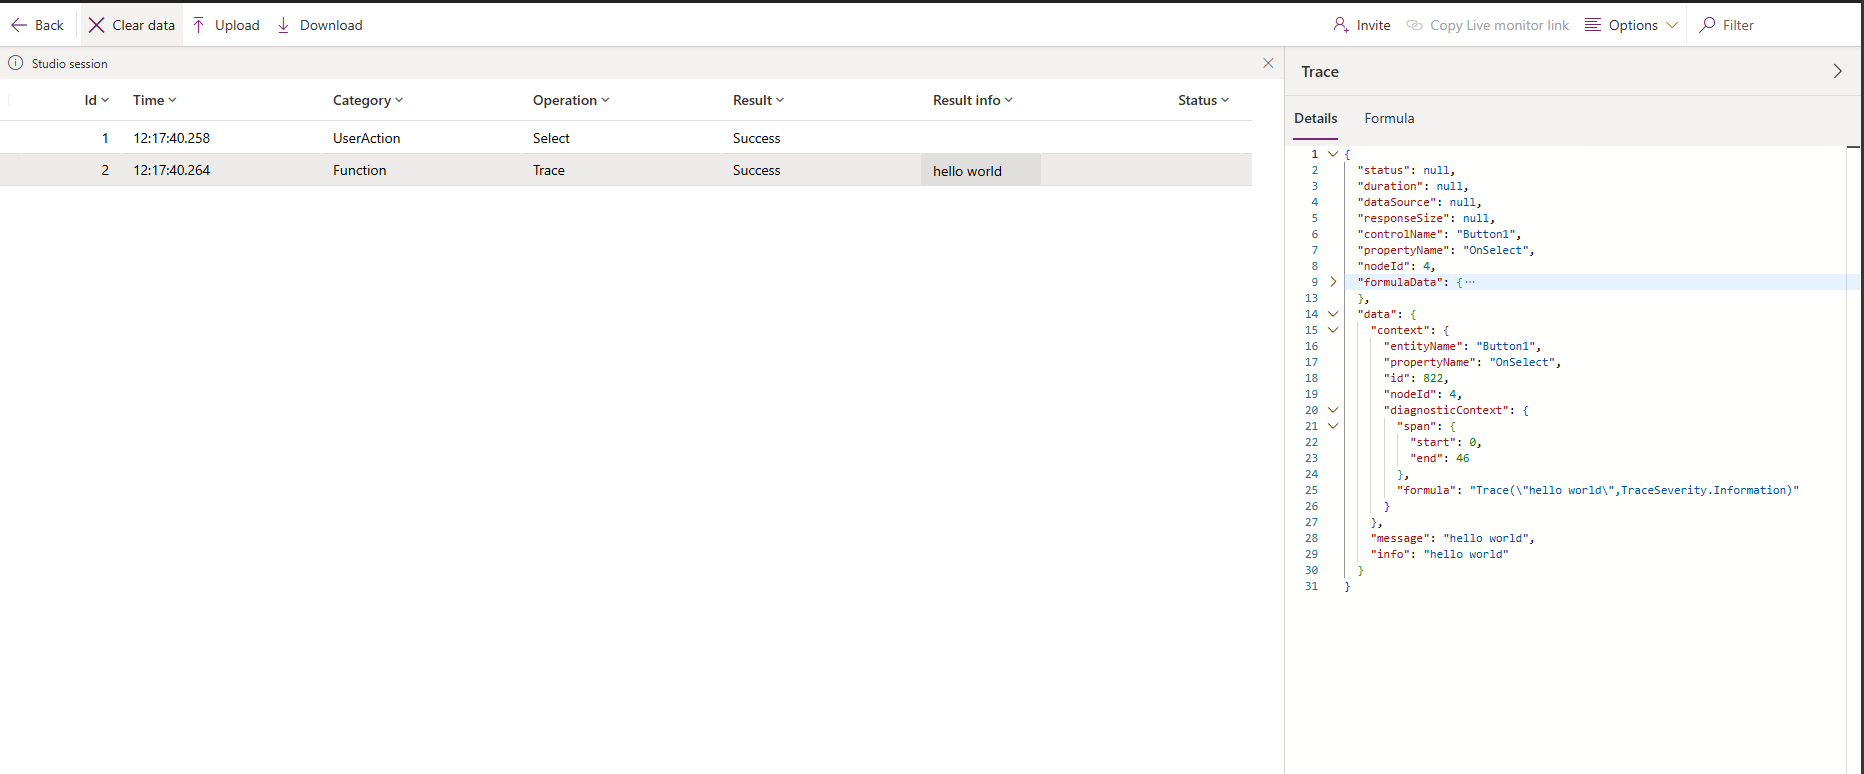Image resolution: width=1864 pixels, height=774 pixels.
Task: Click the Copy Live monitor link text
Action: 1499,25
